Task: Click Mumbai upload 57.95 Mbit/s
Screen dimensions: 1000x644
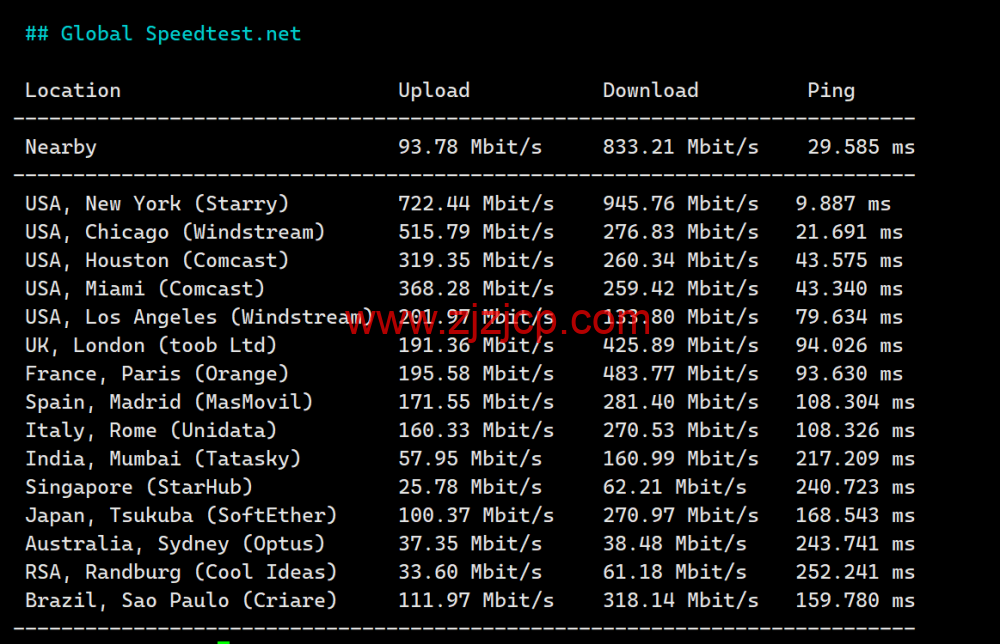Action: (470, 459)
